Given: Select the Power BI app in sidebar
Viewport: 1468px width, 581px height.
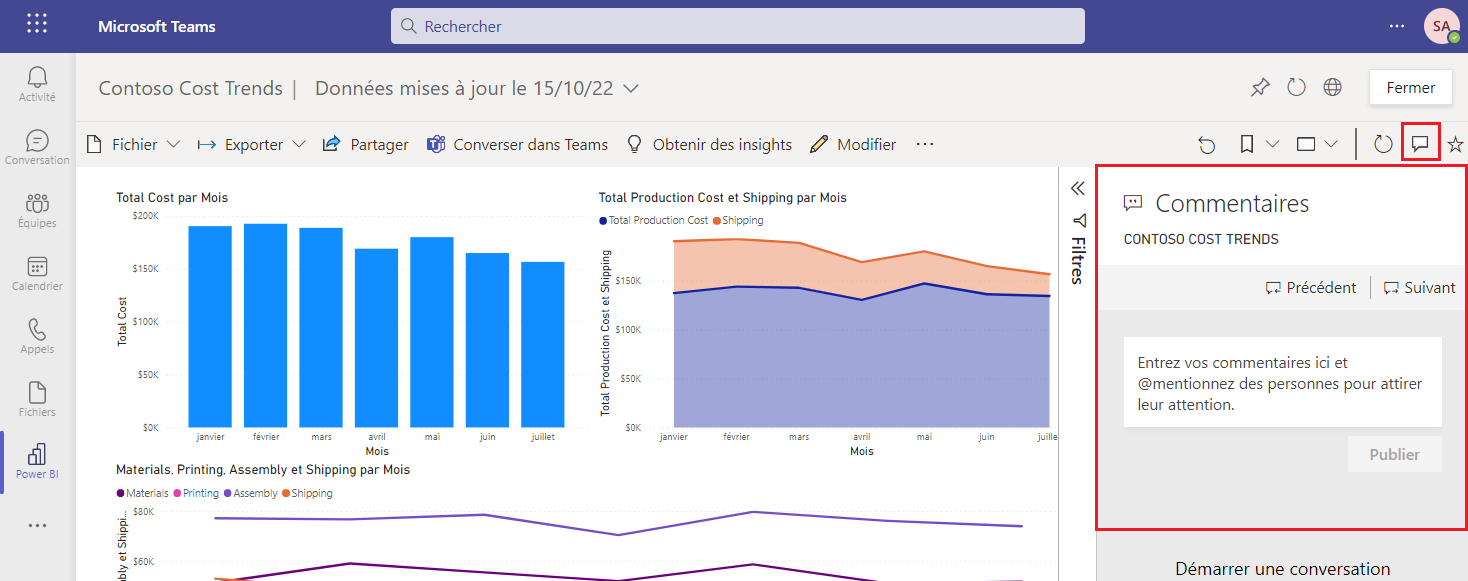Looking at the screenshot, I should [x=37, y=462].
